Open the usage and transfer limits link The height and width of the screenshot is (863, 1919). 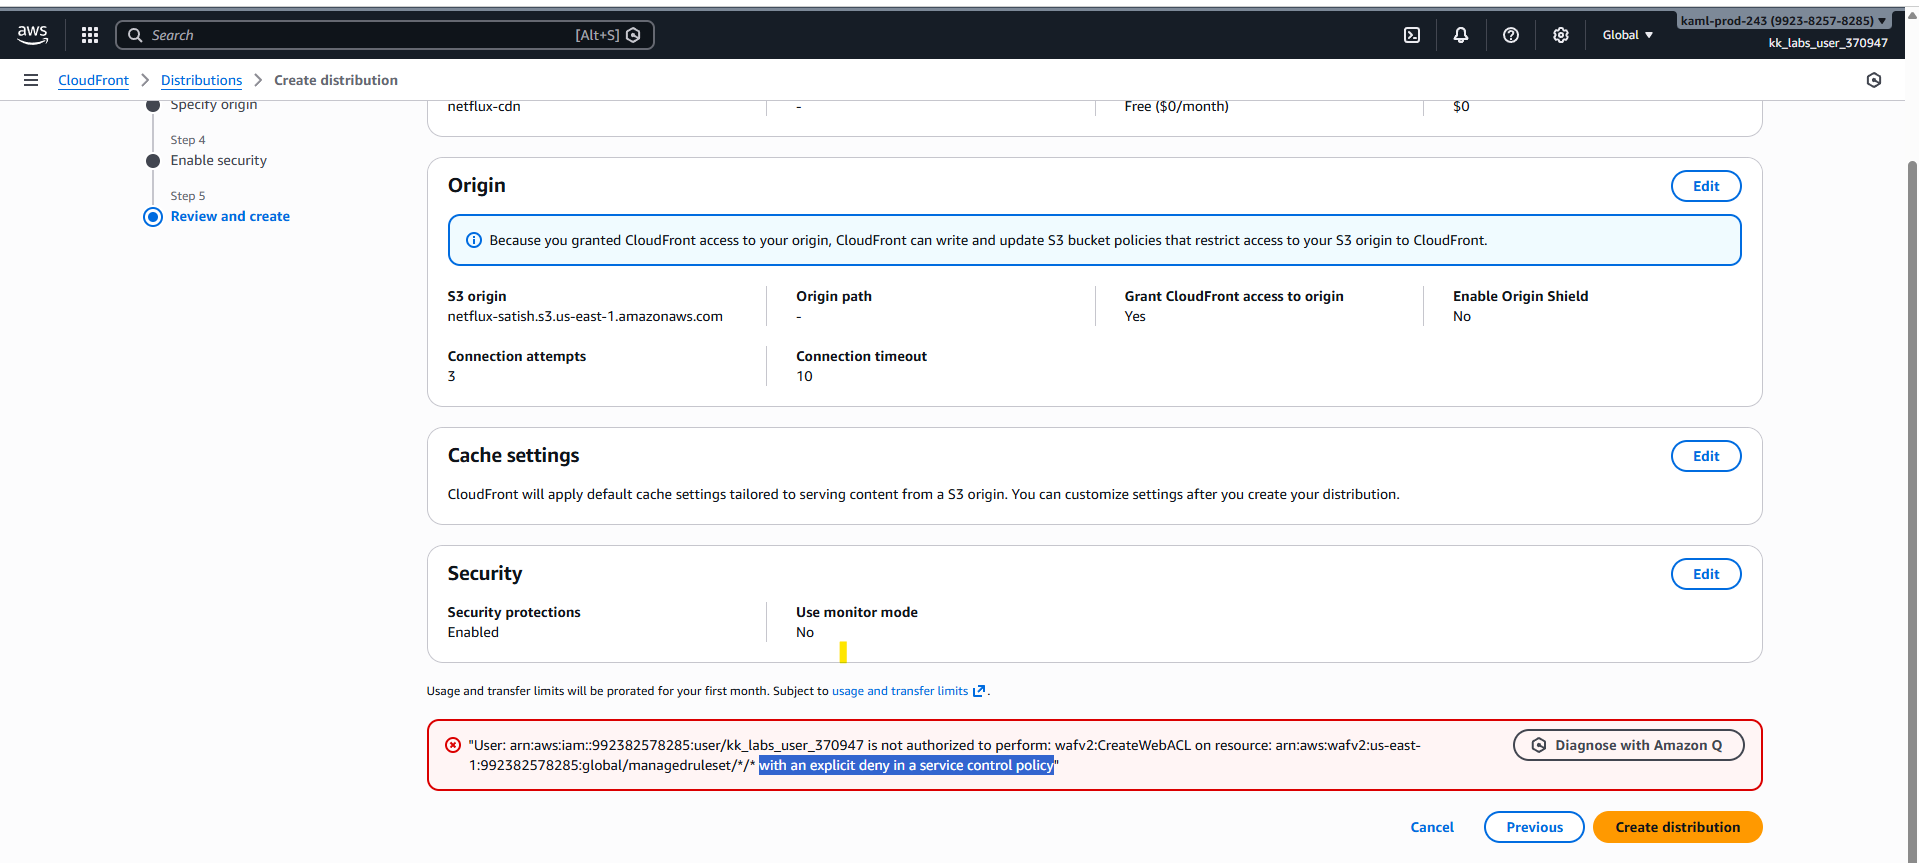[900, 691]
